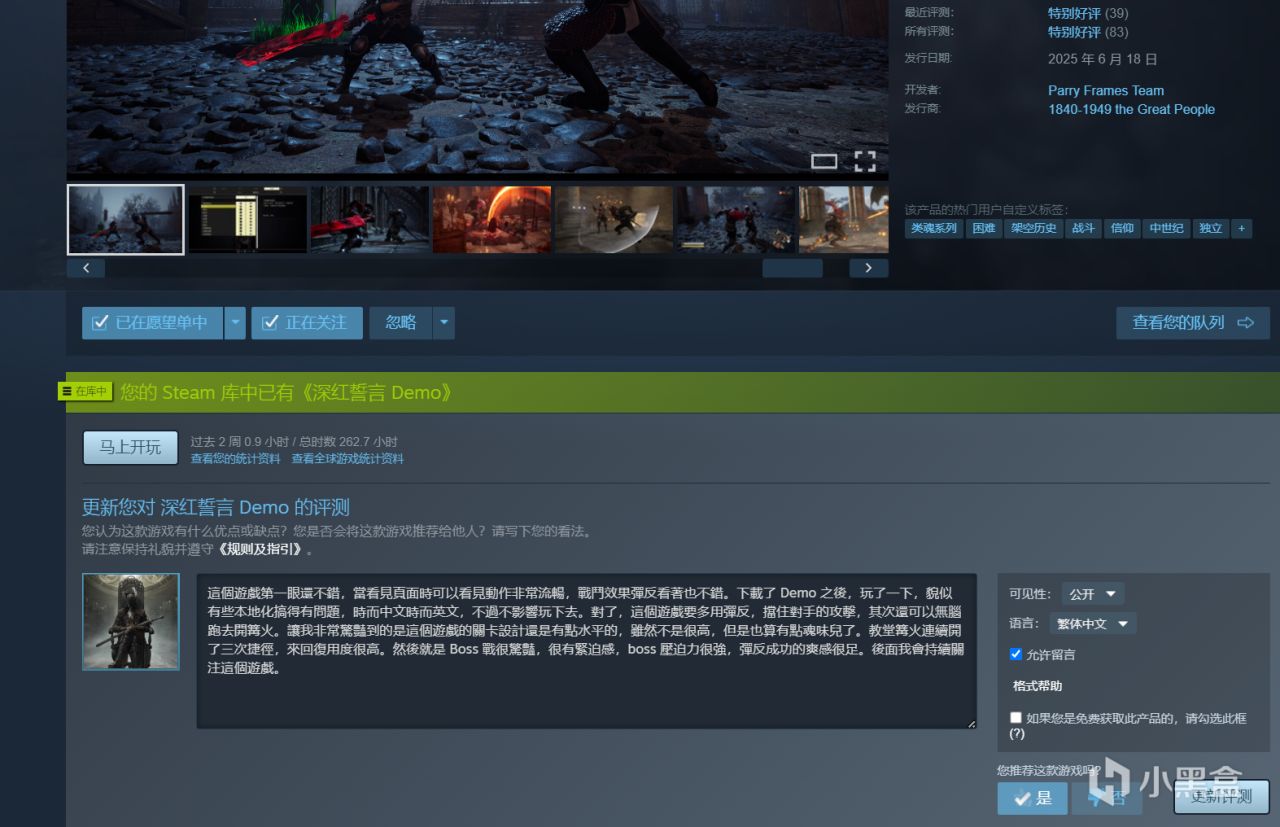Click the thumbnail strip scrollbar handle
Screen dimensions: 1280x827
[x=792, y=268]
